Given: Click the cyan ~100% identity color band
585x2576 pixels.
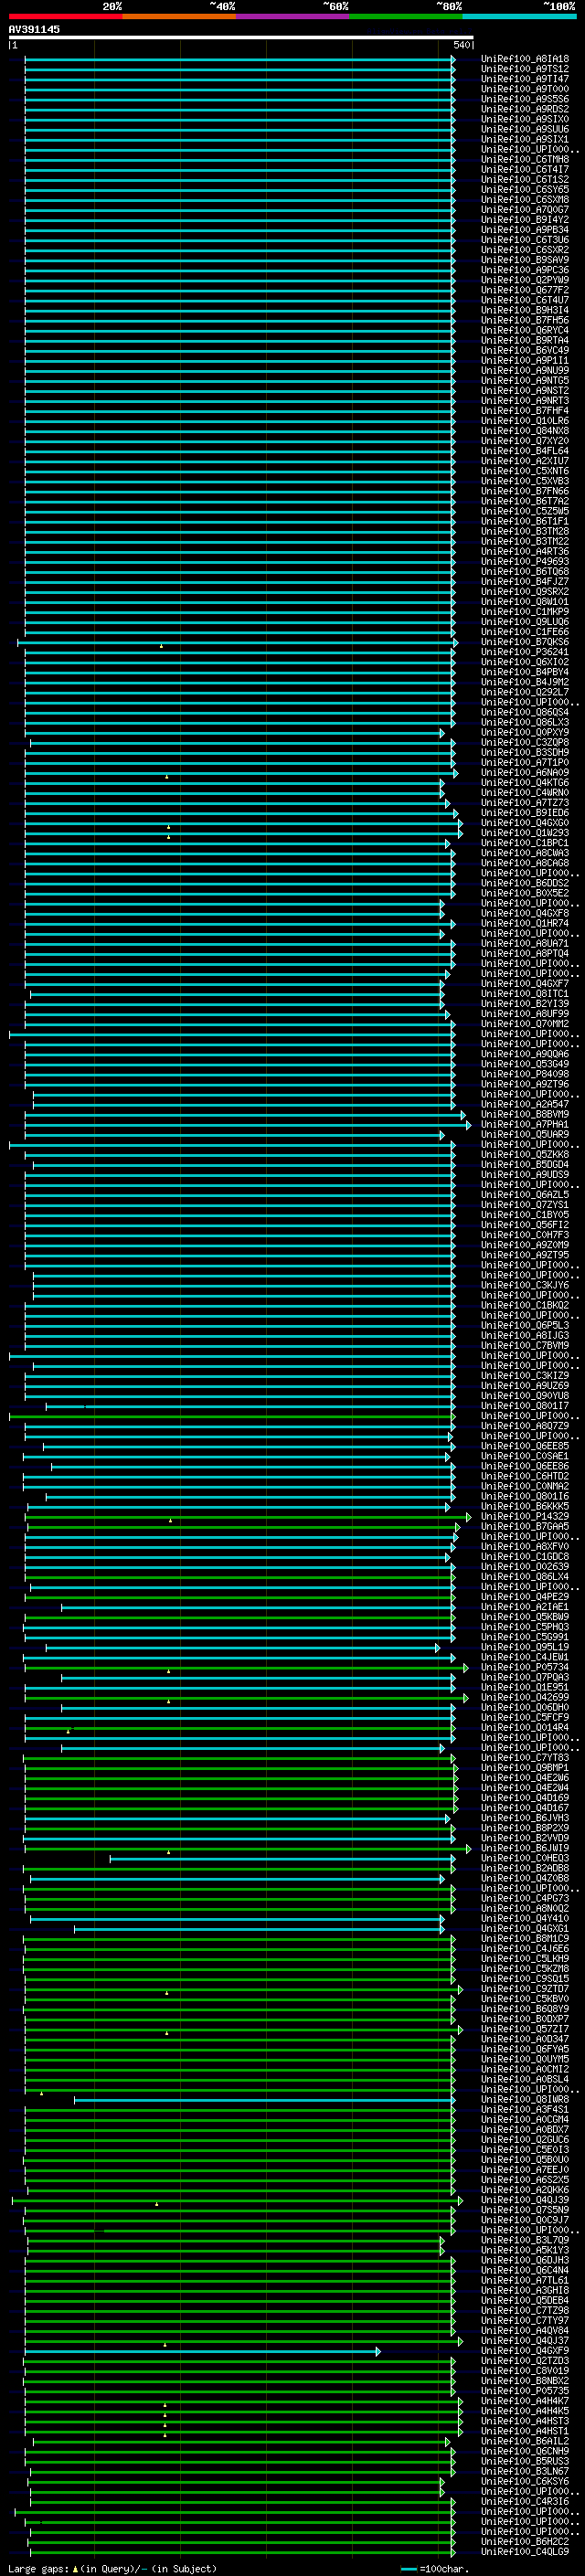Looking at the screenshot, I should point(520,17).
